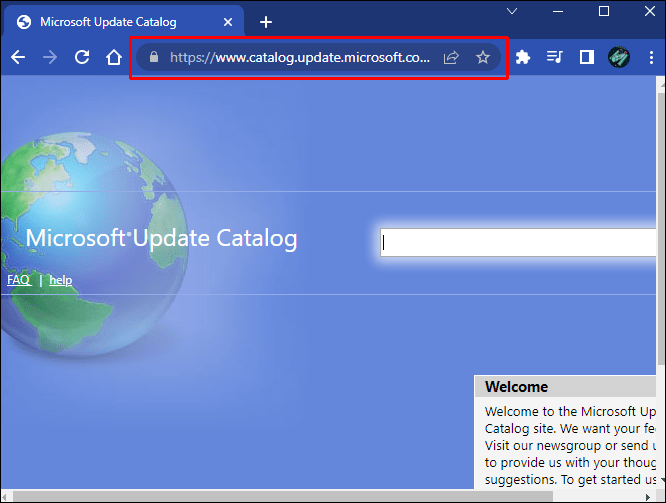Close the Microsoft Update Catalog tab

point(228,22)
